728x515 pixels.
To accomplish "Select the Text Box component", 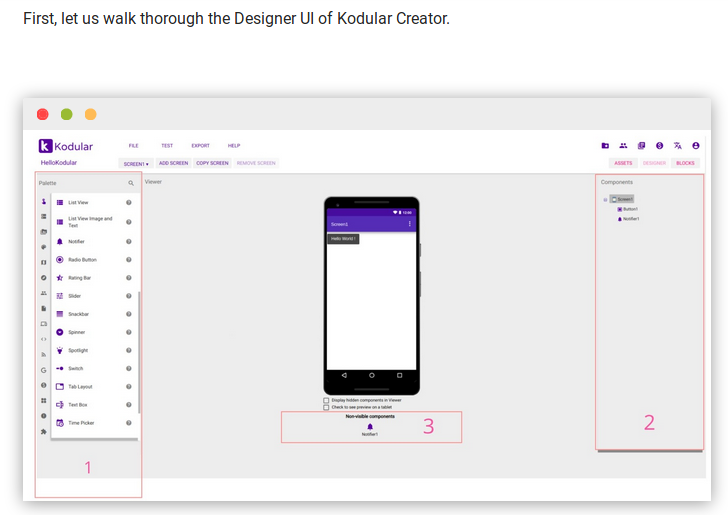I will (x=94, y=404).
